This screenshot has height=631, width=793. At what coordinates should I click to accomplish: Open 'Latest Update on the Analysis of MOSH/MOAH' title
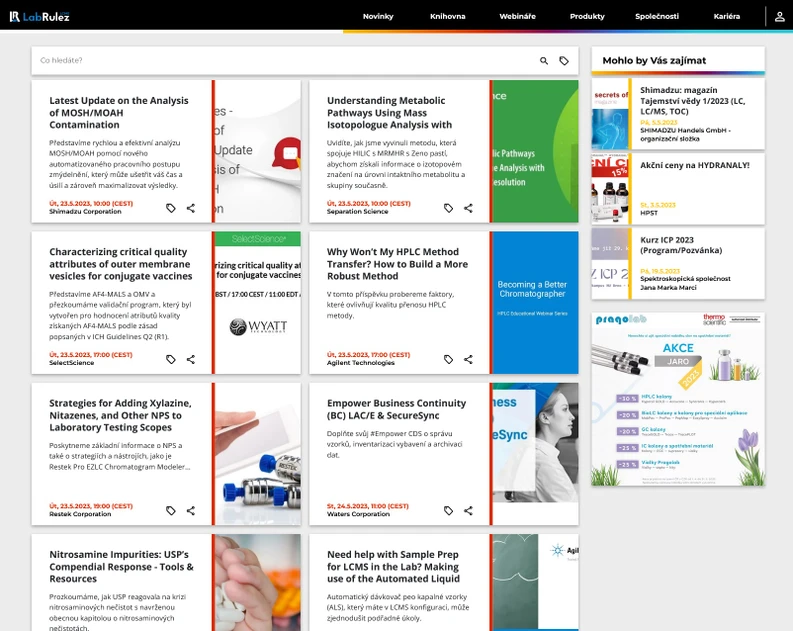click(119, 113)
